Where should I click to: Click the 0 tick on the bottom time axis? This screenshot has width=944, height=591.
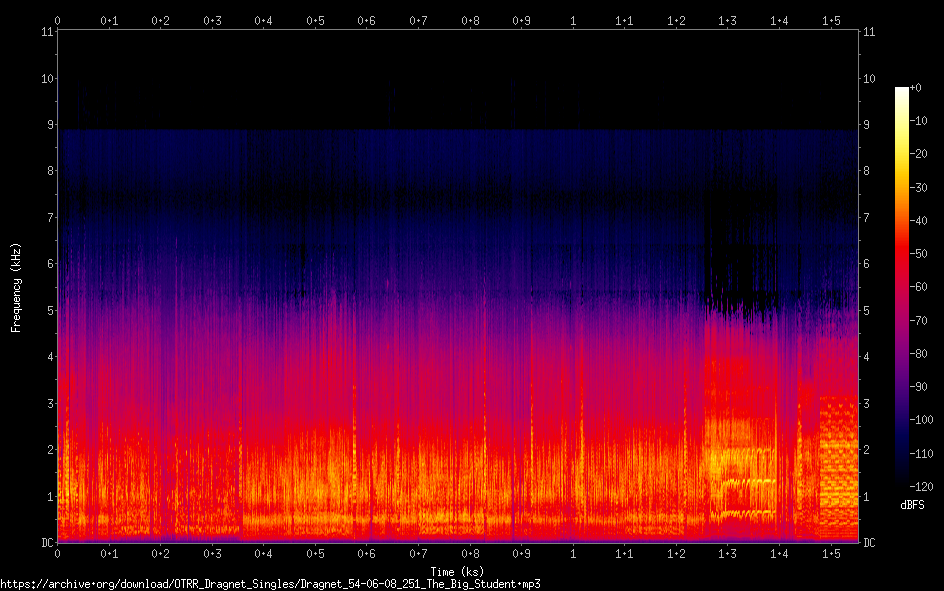[x=58, y=553]
